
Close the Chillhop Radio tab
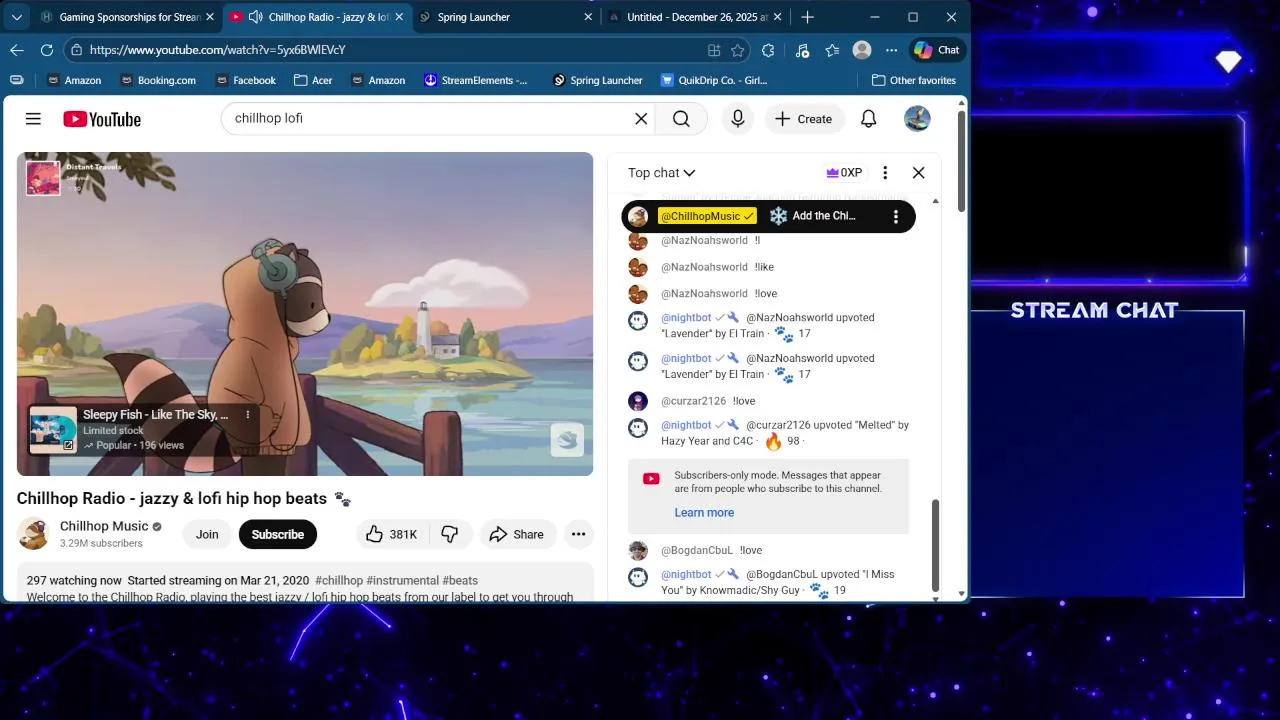point(399,17)
